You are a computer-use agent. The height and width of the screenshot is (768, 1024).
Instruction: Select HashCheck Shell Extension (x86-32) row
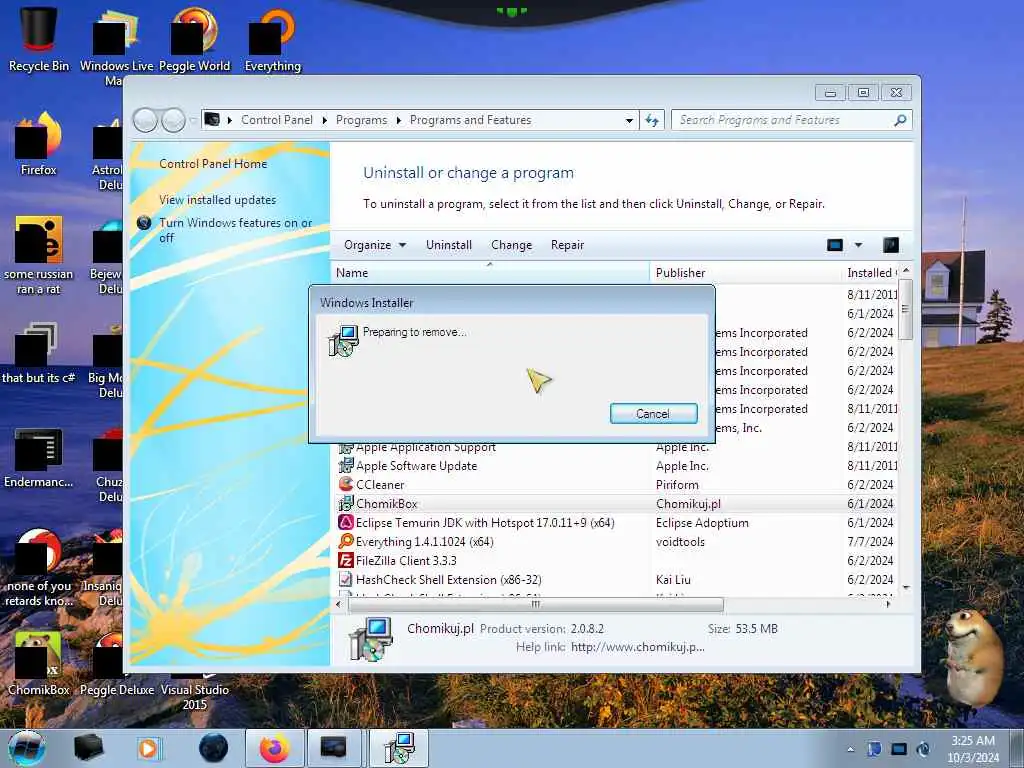(x=616, y=579)
